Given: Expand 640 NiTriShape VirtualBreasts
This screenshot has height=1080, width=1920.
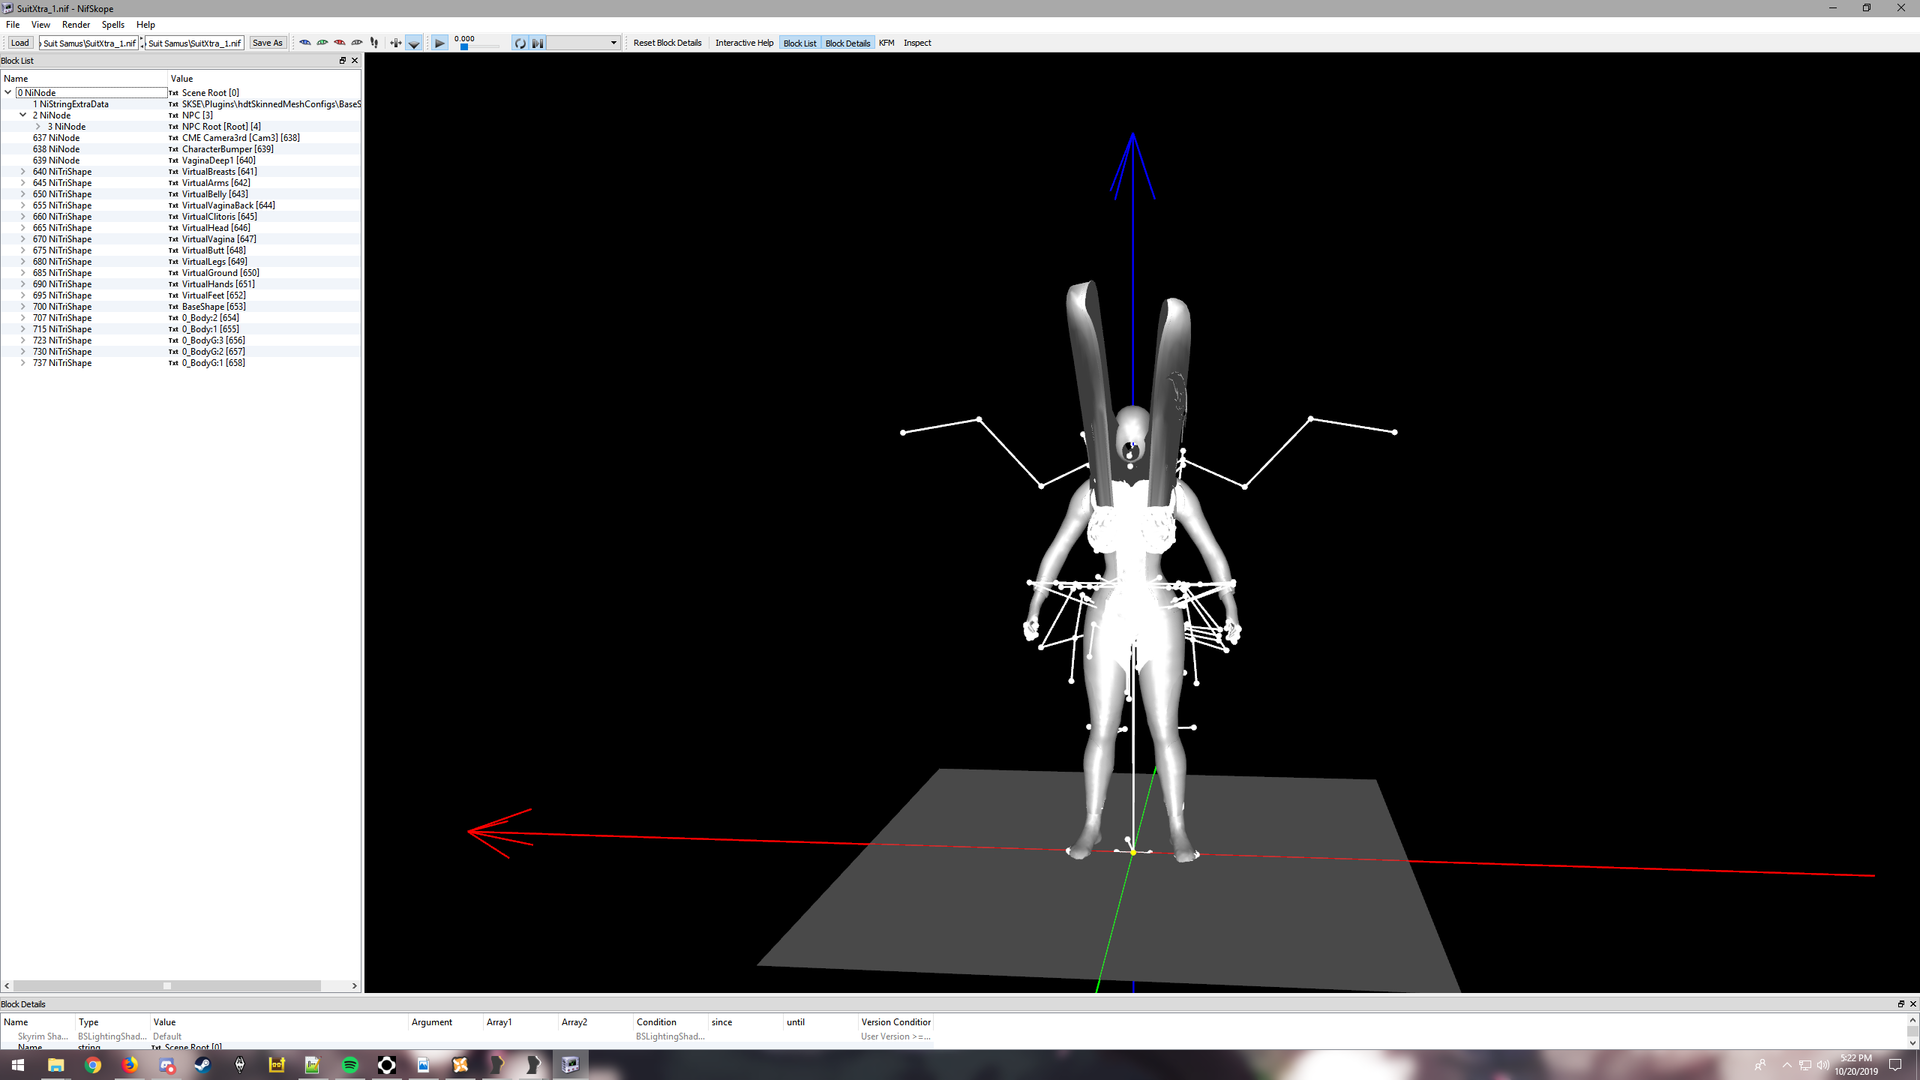Looking at the screenshot, I should point(23,171).
